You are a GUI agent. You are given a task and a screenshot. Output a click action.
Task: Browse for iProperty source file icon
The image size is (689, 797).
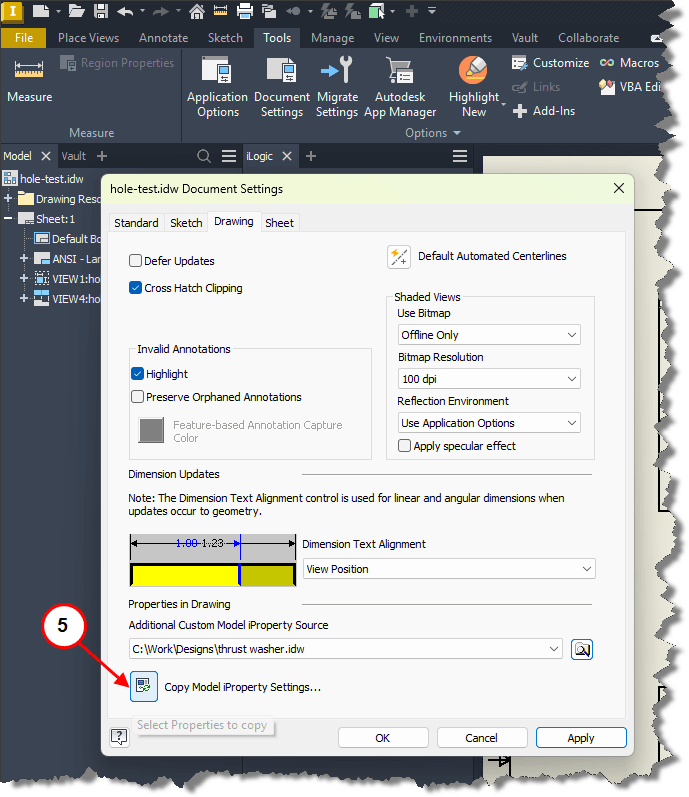point(582,650)
